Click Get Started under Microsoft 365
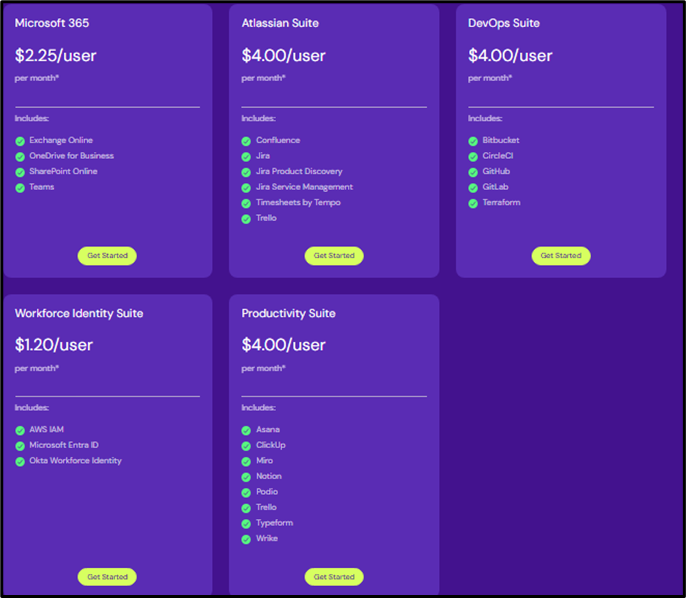 [x=107, y=255]
